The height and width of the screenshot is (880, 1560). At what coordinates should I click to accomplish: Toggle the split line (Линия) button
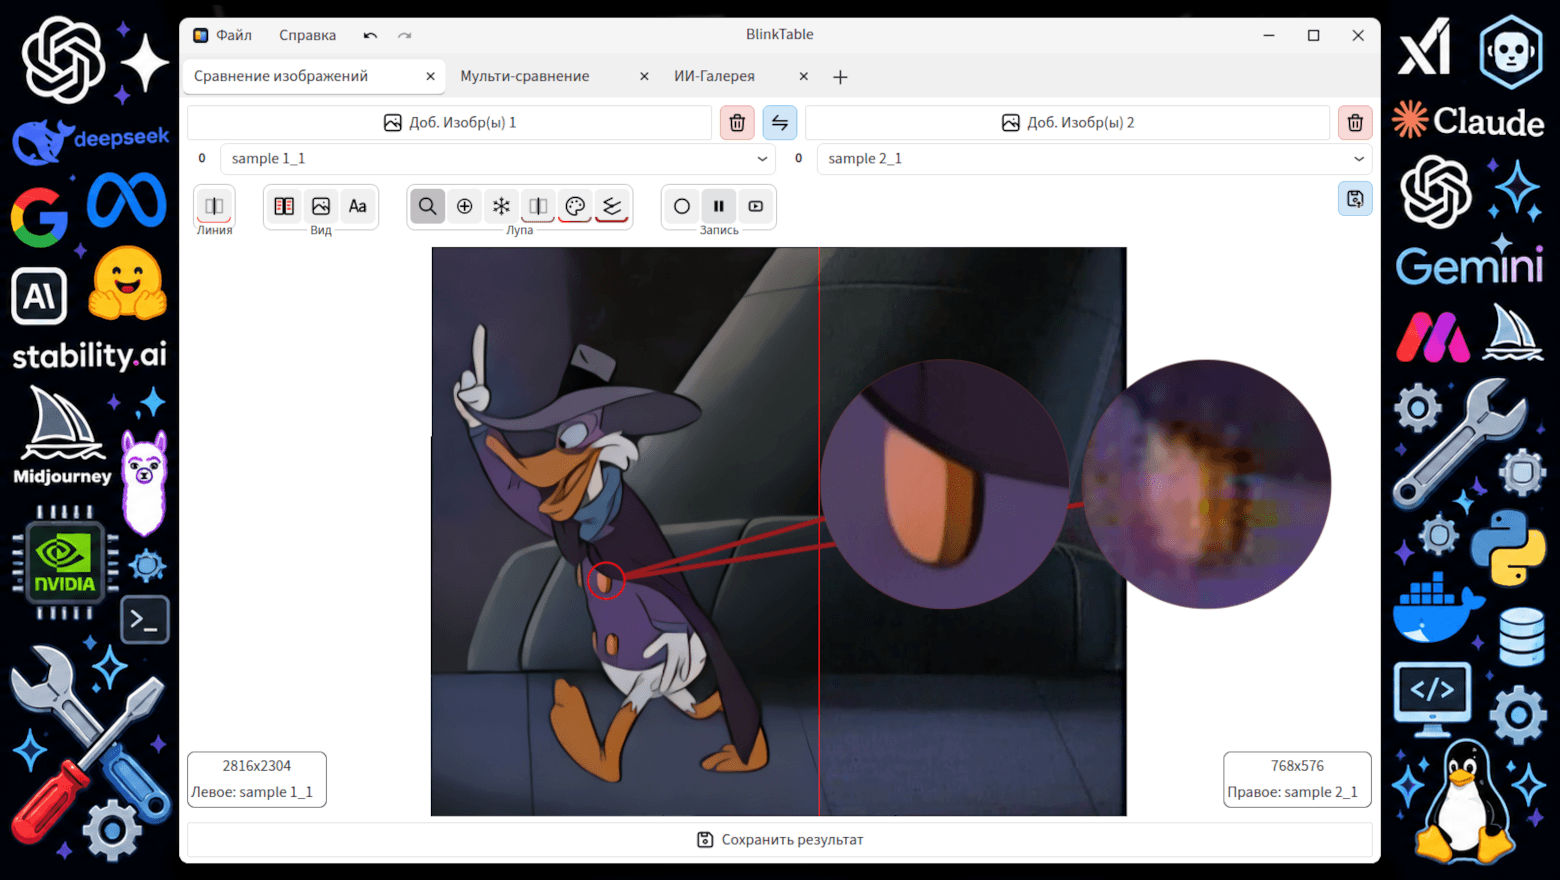click(214, 206)
